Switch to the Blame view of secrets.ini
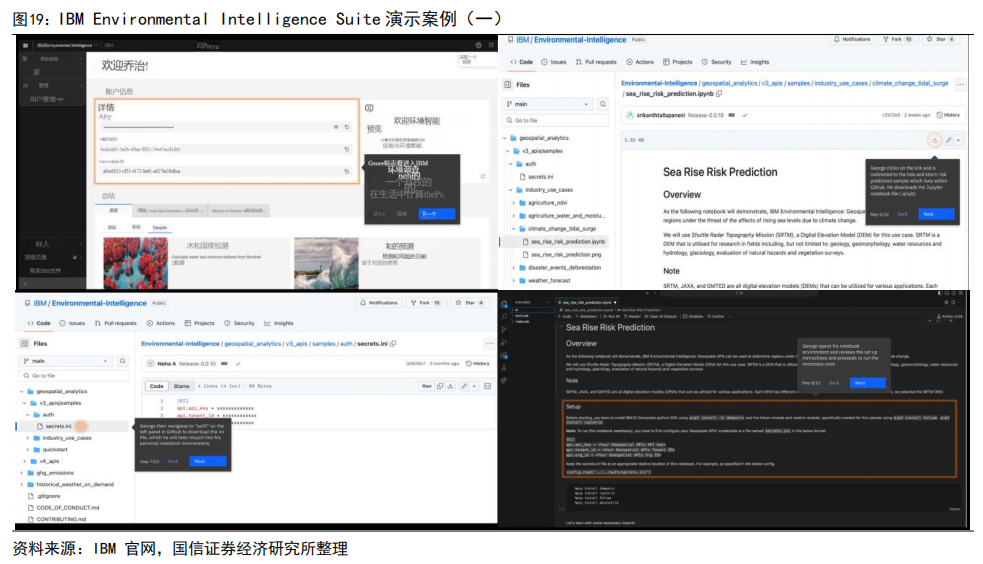 coord(182,386)
